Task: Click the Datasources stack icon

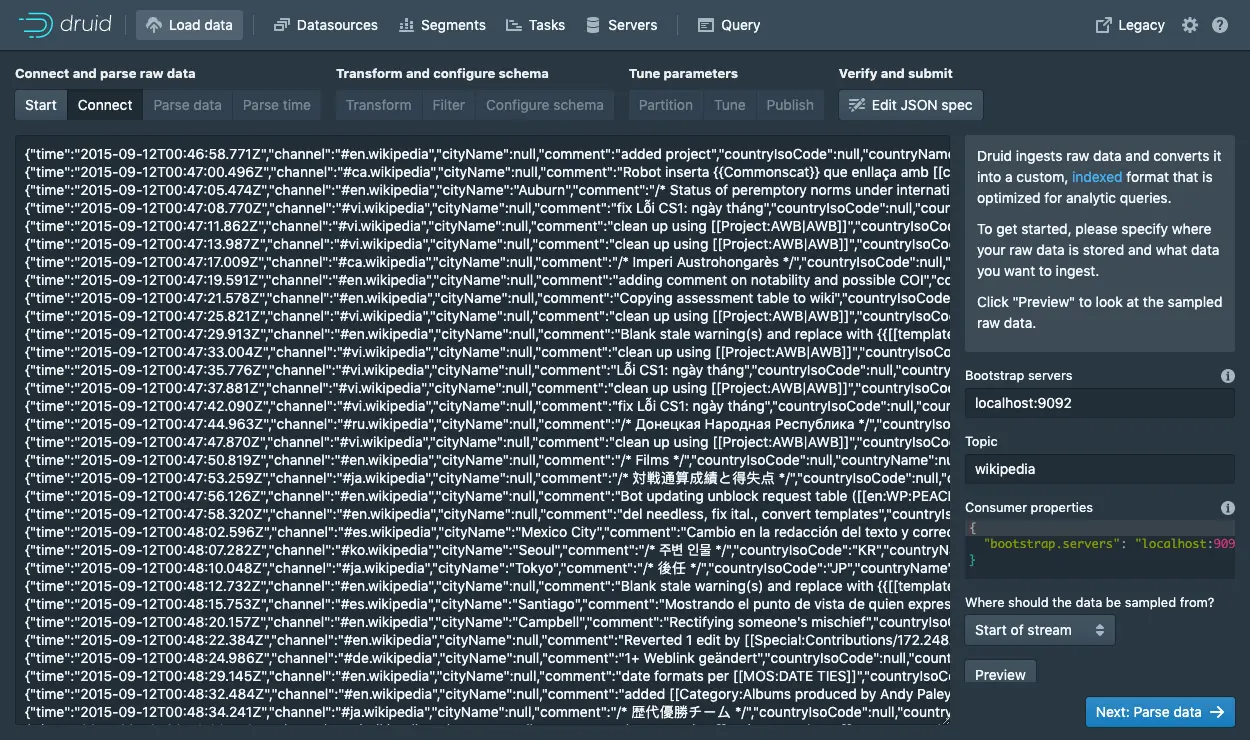Action: click(281, 25)
